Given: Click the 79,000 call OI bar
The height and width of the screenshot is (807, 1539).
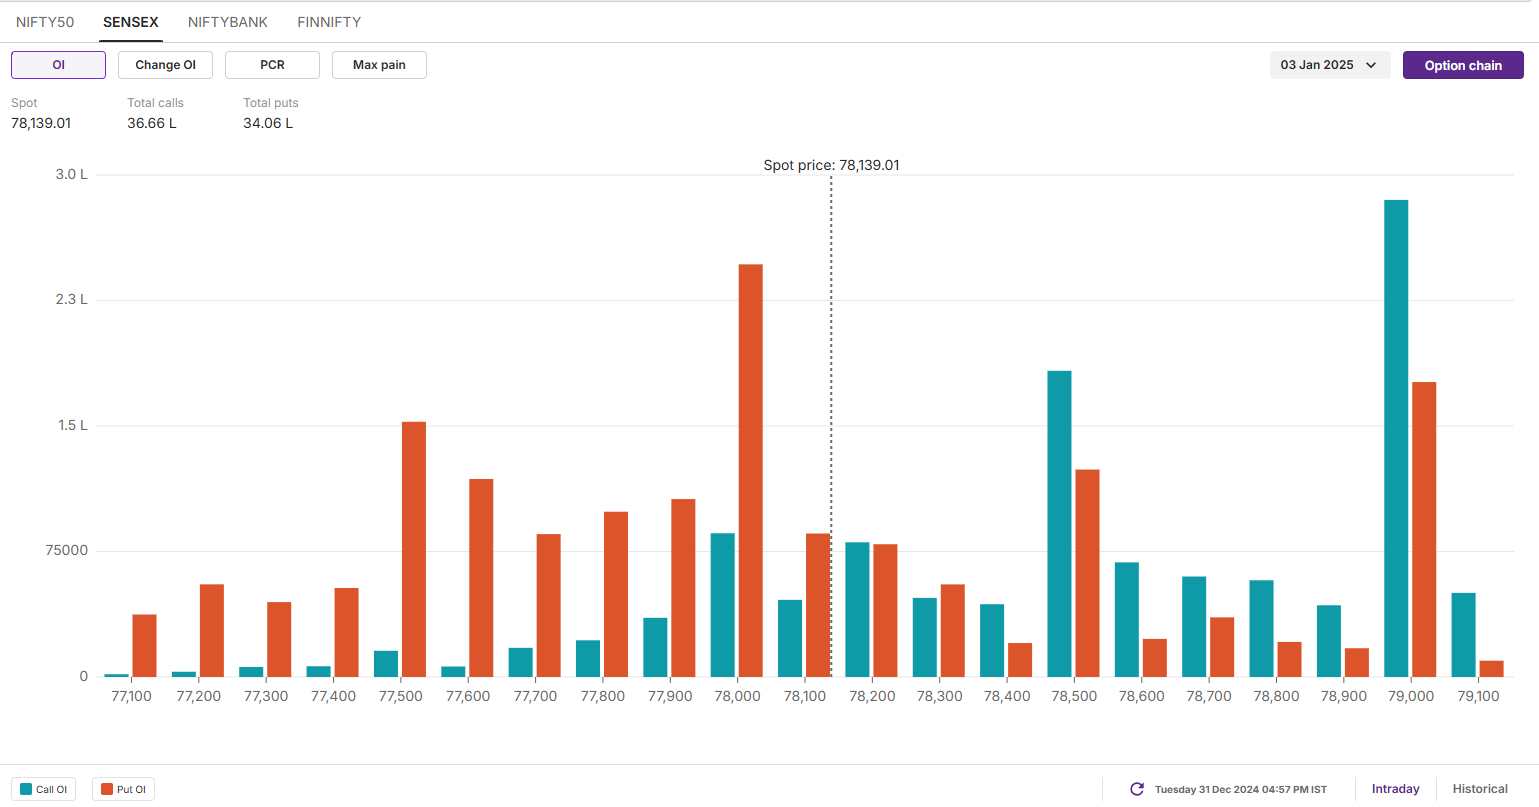Looking at the screenshot, I should coord(1396,439).
